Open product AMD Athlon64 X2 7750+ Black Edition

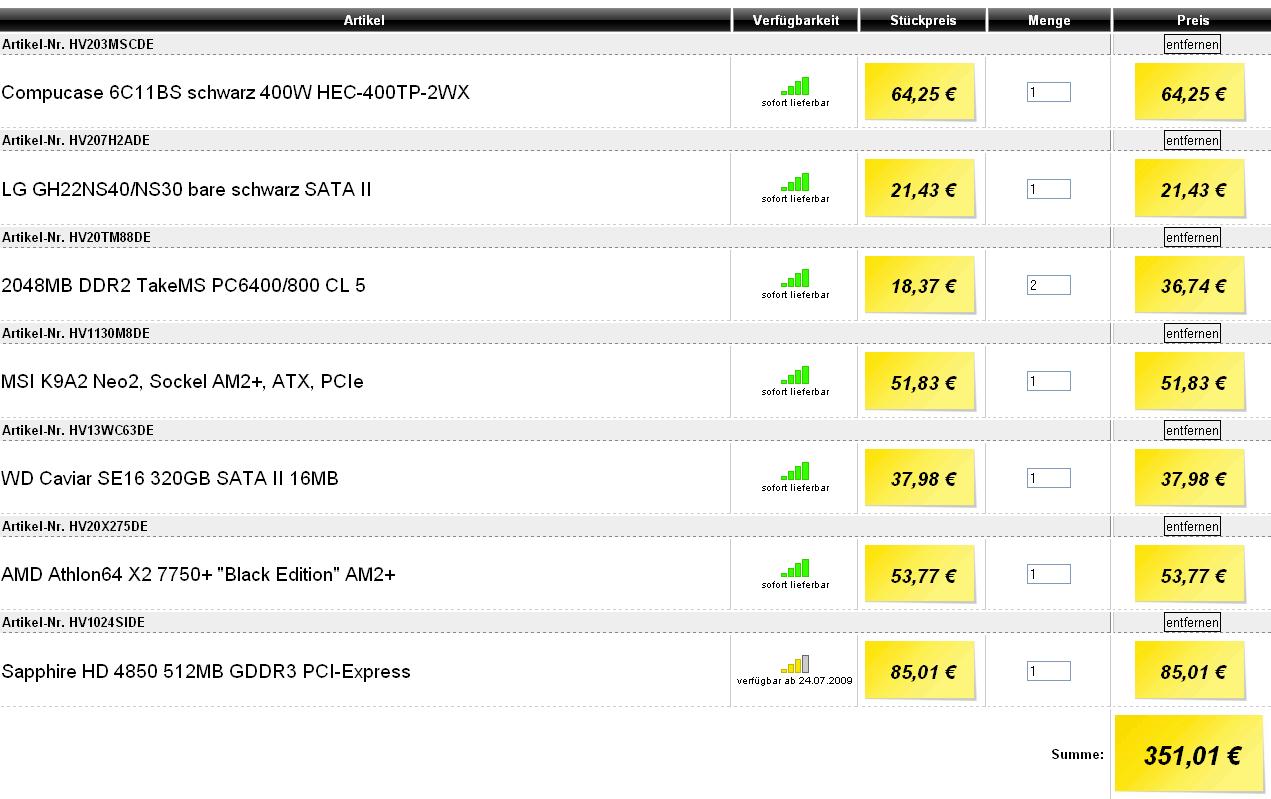pyautogui.click(x=199, y=575)
